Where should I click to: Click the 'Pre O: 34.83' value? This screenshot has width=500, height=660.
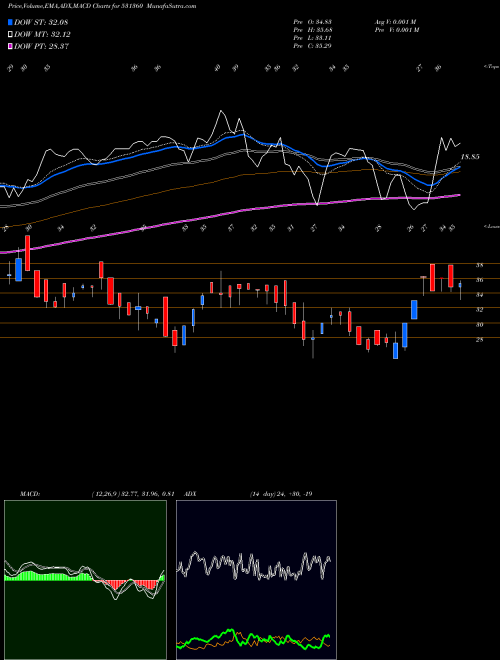coord(312,22)
